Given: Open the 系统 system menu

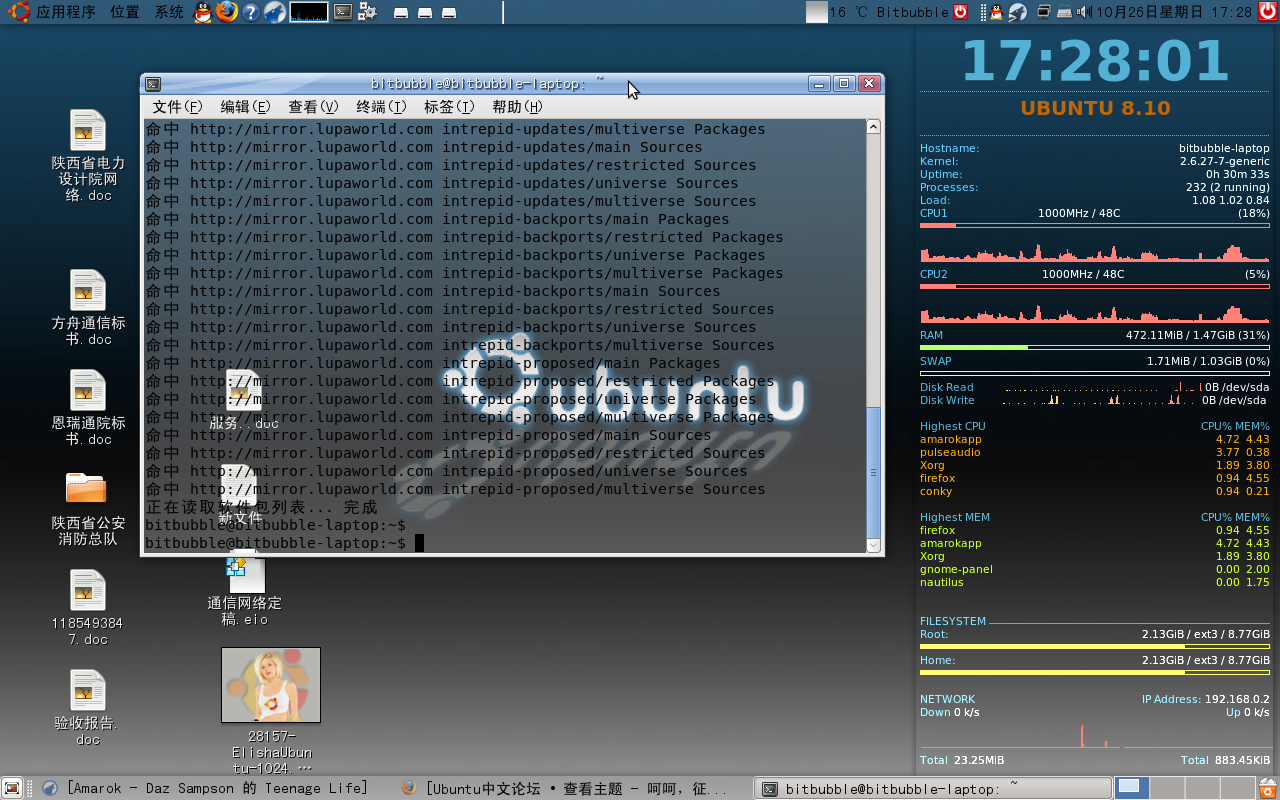Looking at the screenshot, I should [x=169, y=12].
